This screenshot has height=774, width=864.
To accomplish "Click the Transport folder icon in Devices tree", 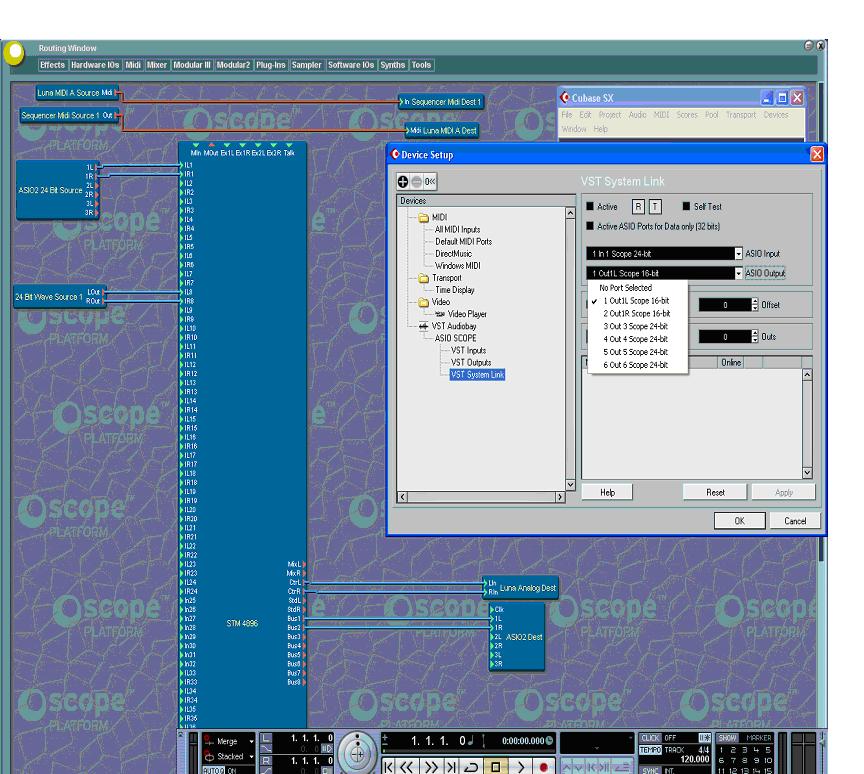I will (x=423, y=278).
